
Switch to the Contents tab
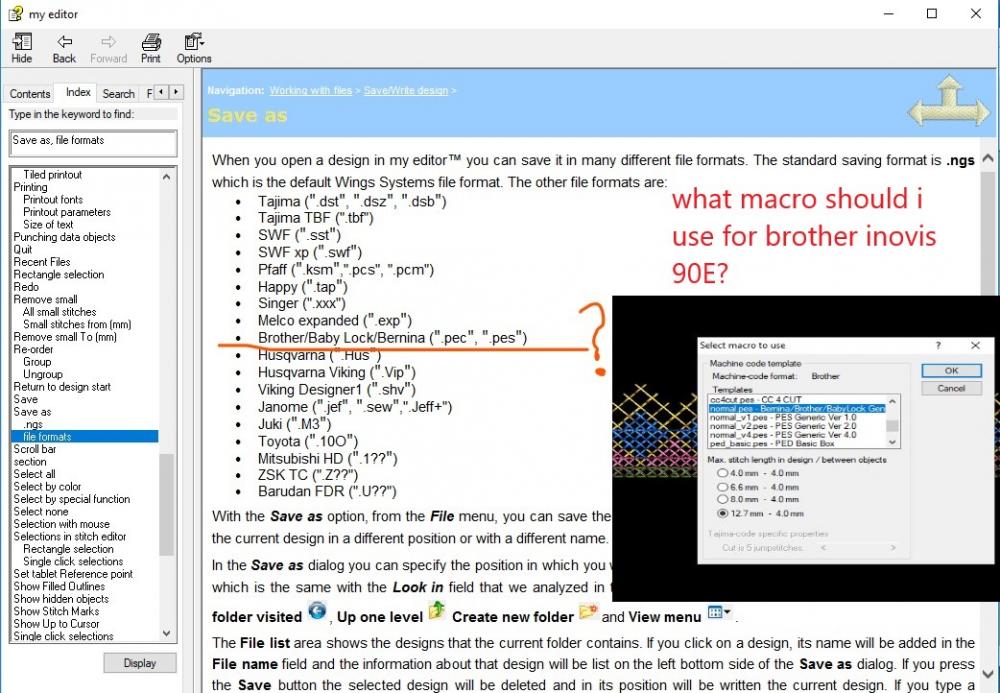[29, 92]
